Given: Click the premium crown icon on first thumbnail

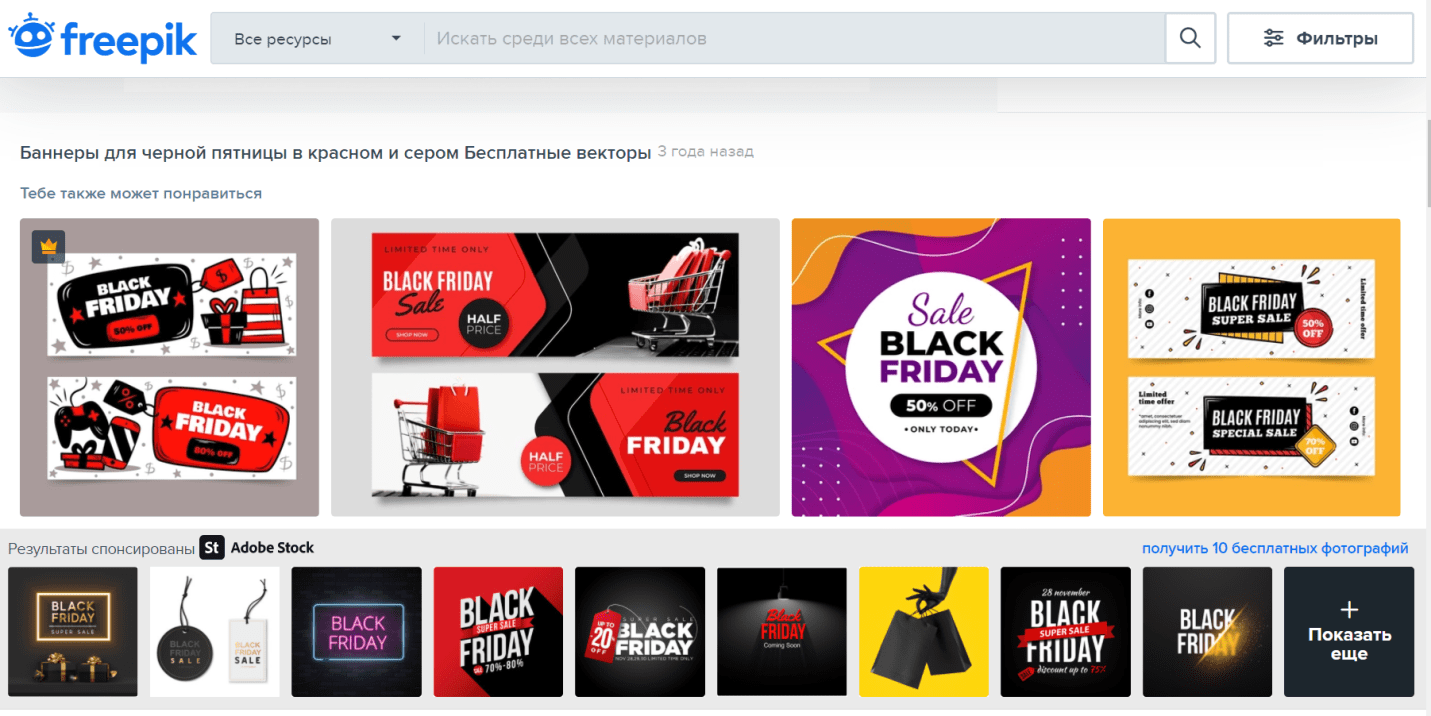Looking at the screenshot, I should tap(49, 246).
